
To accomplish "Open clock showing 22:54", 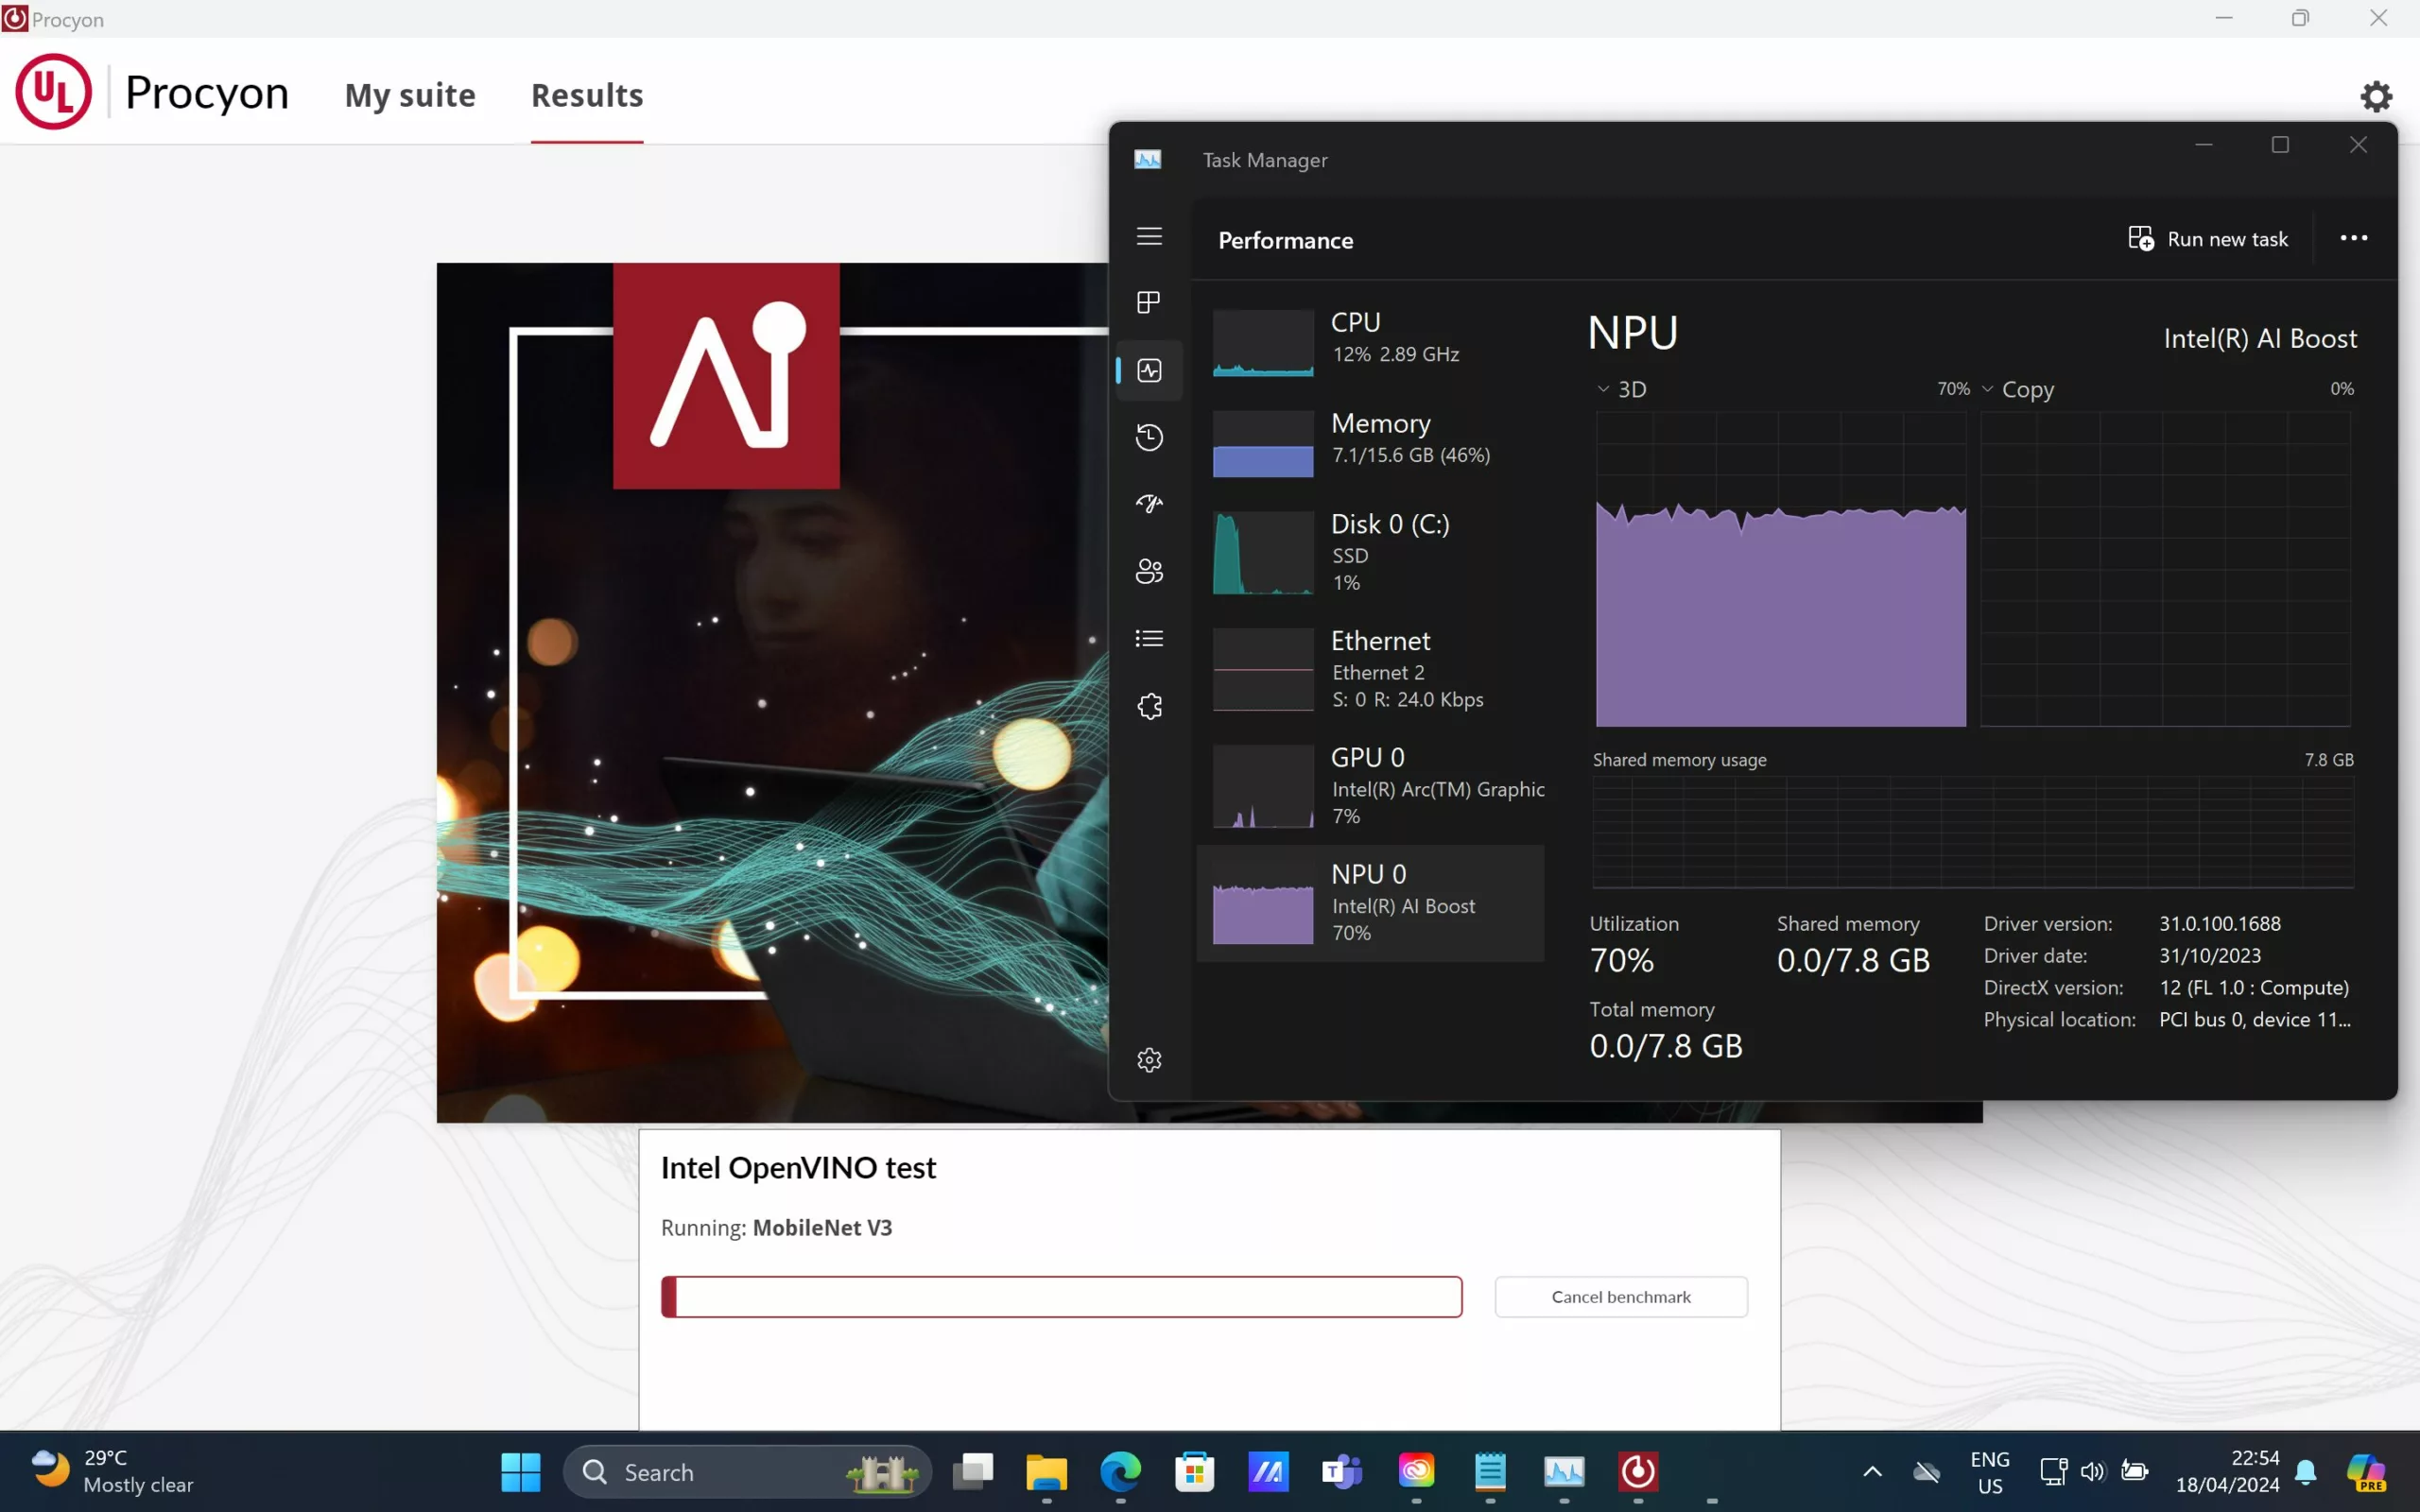I will pos(2227,1471).
